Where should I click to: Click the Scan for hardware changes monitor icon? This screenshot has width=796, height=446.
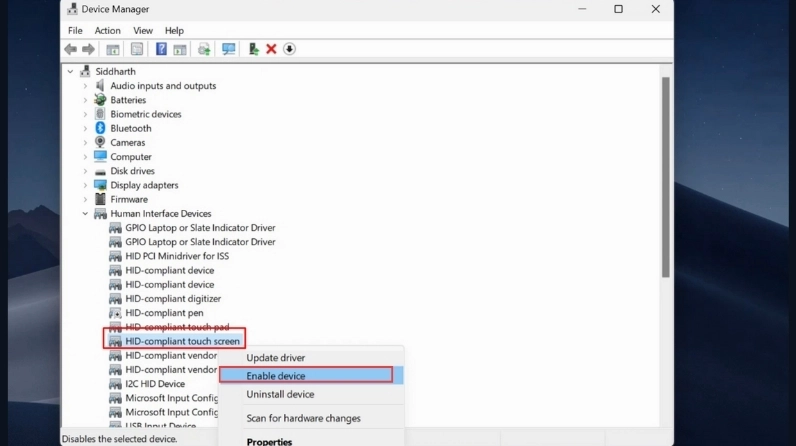[x=228, y=49]
